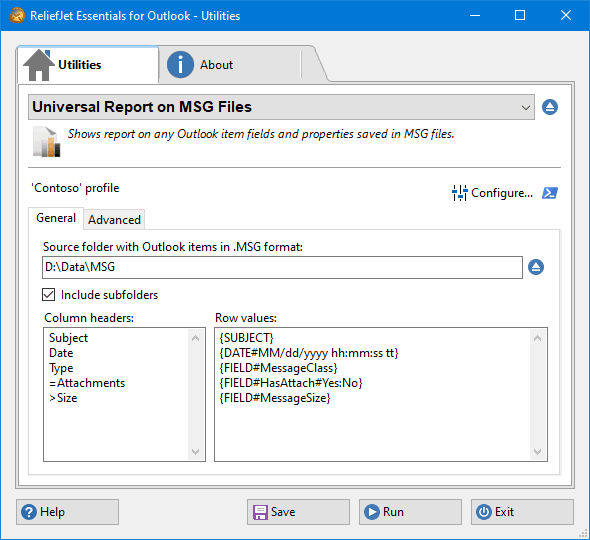Click the browse icon next to the source folder field
Screen dimensions: 590x540
(536, 267)
